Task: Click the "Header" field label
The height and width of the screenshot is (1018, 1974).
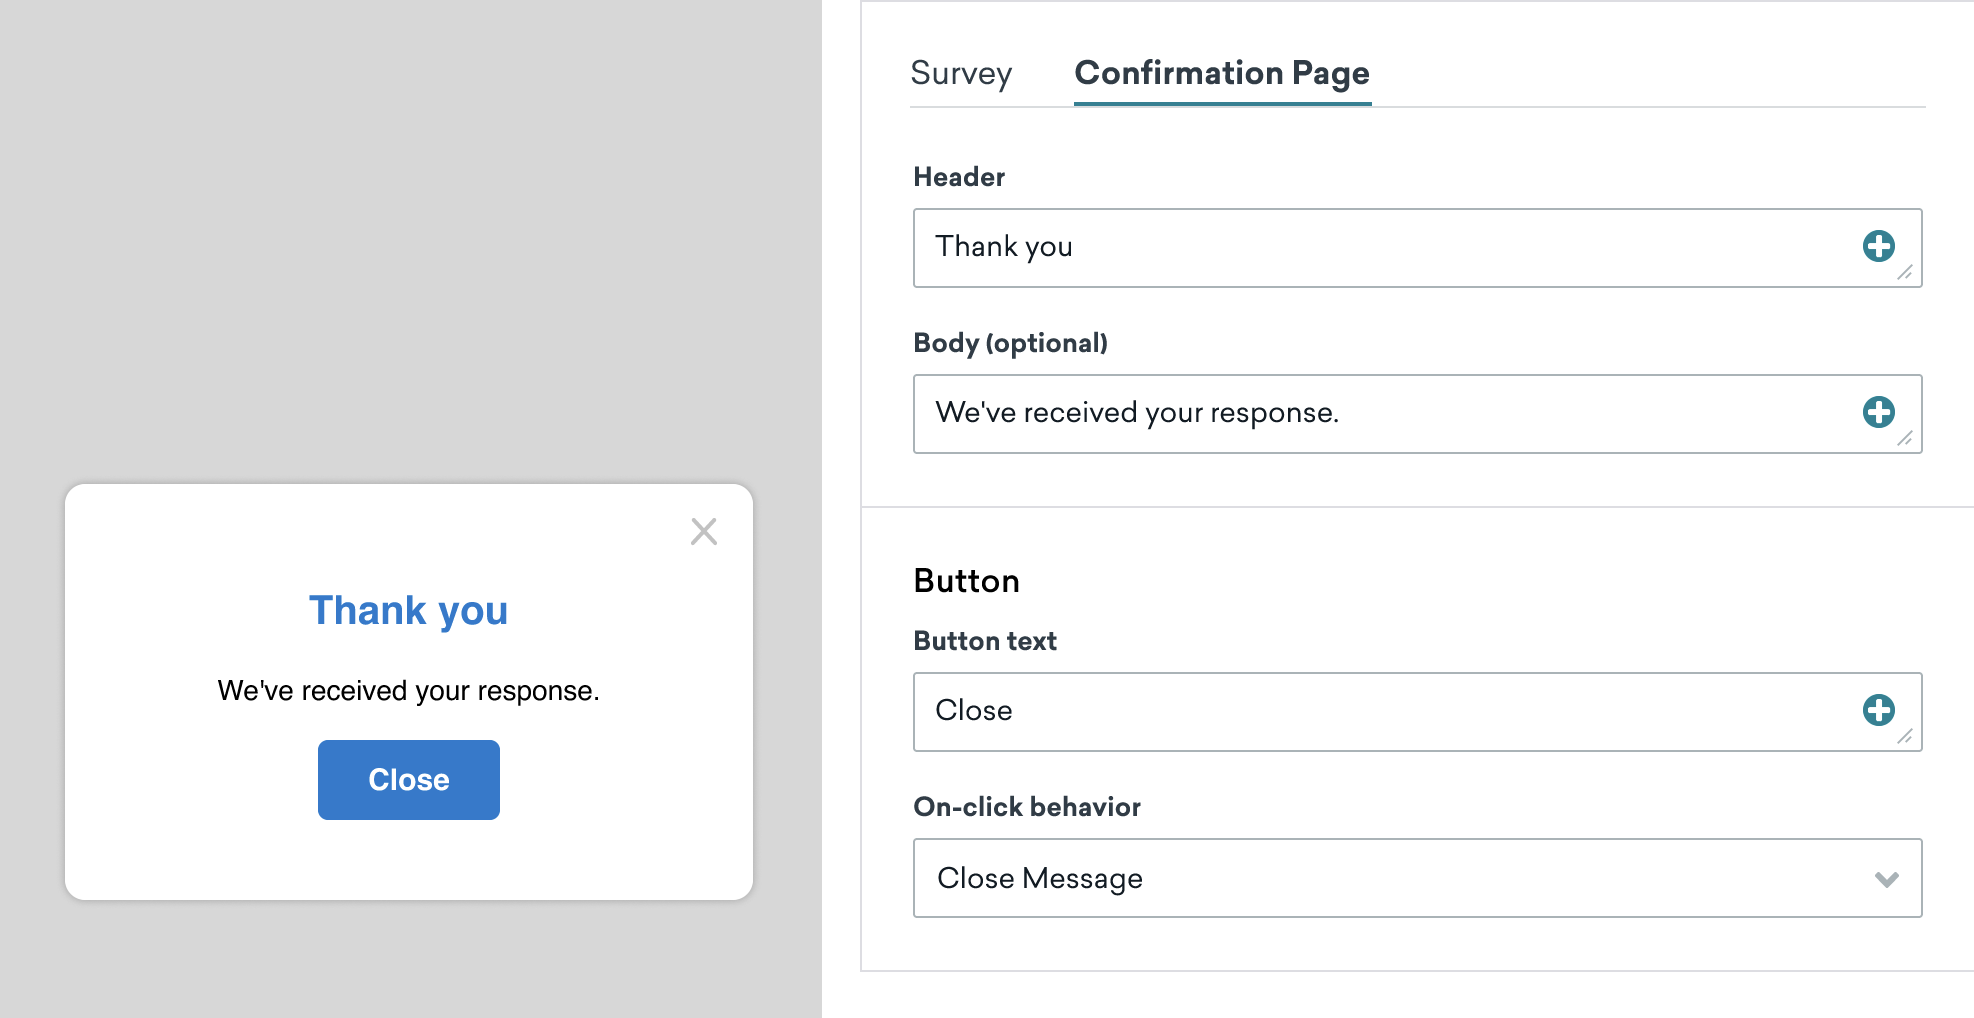Action: pyautogui.click(x=959, y=177)
